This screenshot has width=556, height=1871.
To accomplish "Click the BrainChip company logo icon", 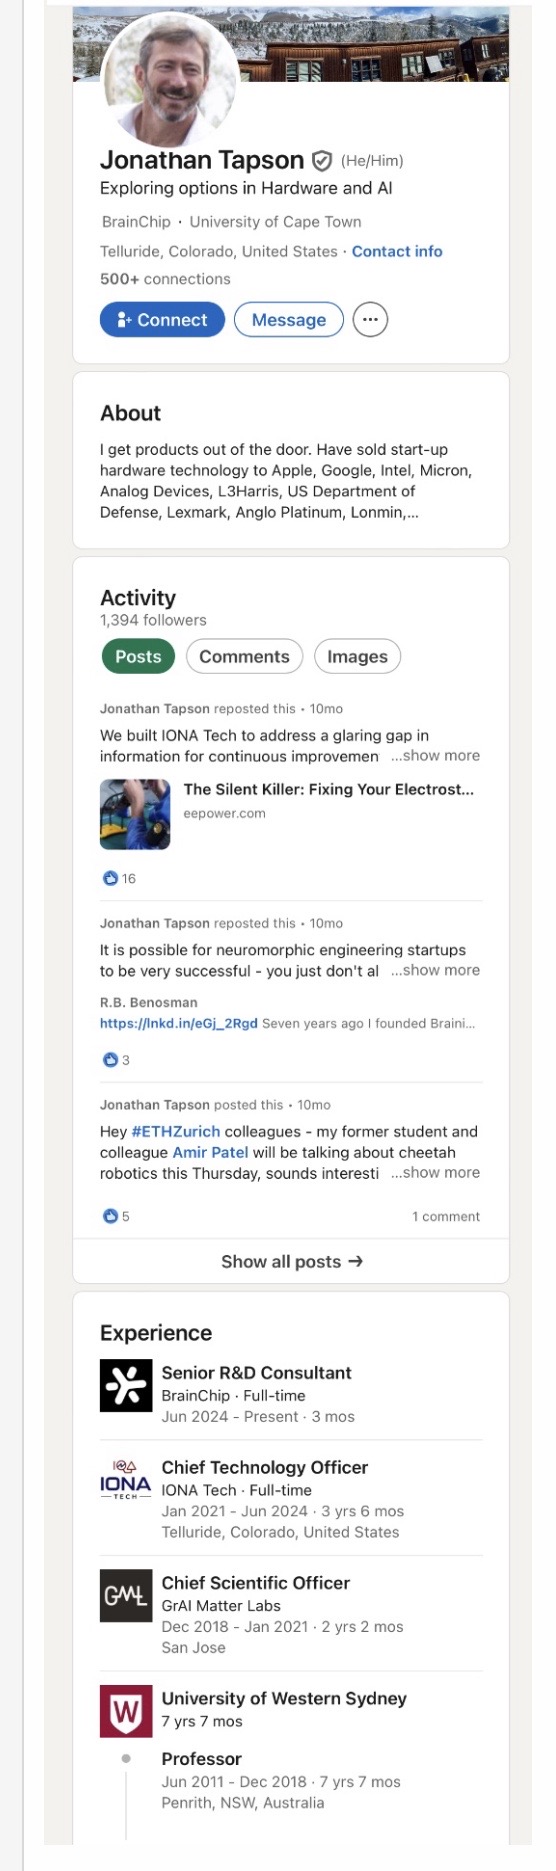I will 126,1385.
